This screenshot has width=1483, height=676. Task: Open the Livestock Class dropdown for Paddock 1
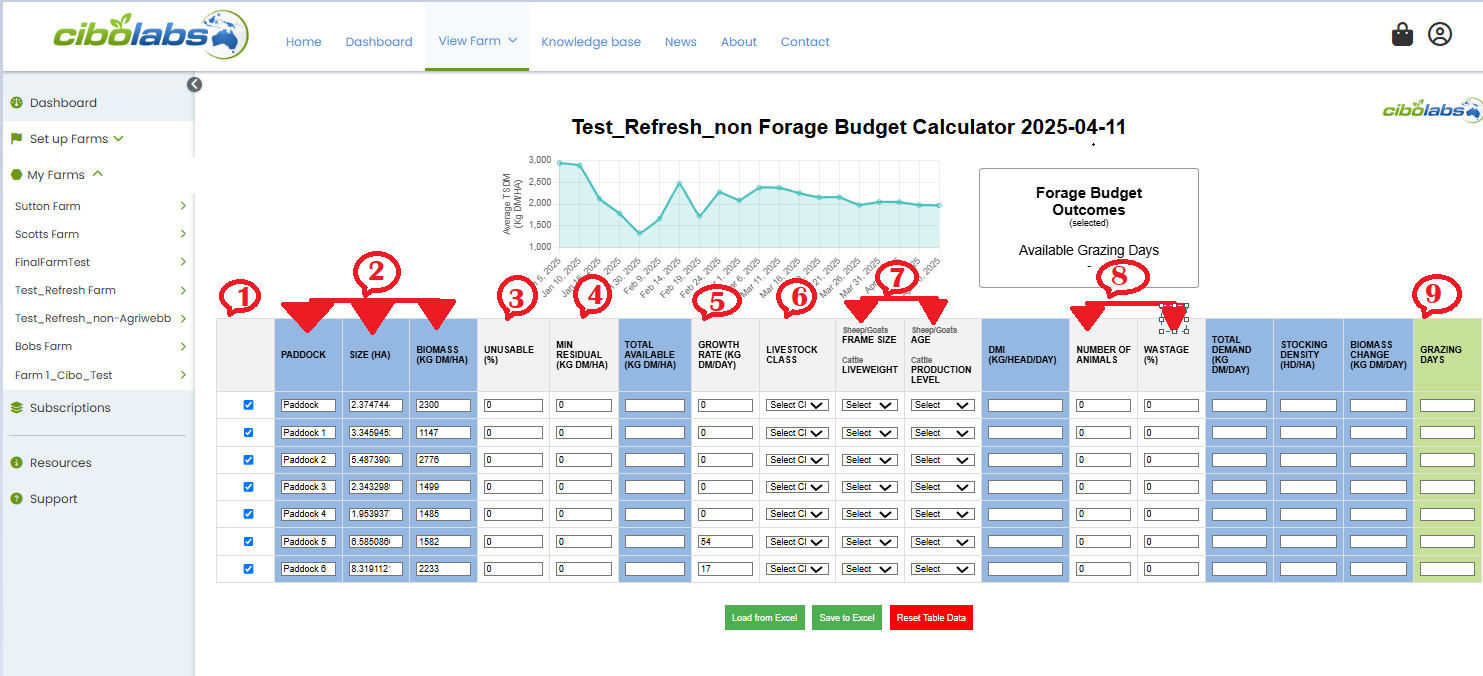(x=796, y=432)
